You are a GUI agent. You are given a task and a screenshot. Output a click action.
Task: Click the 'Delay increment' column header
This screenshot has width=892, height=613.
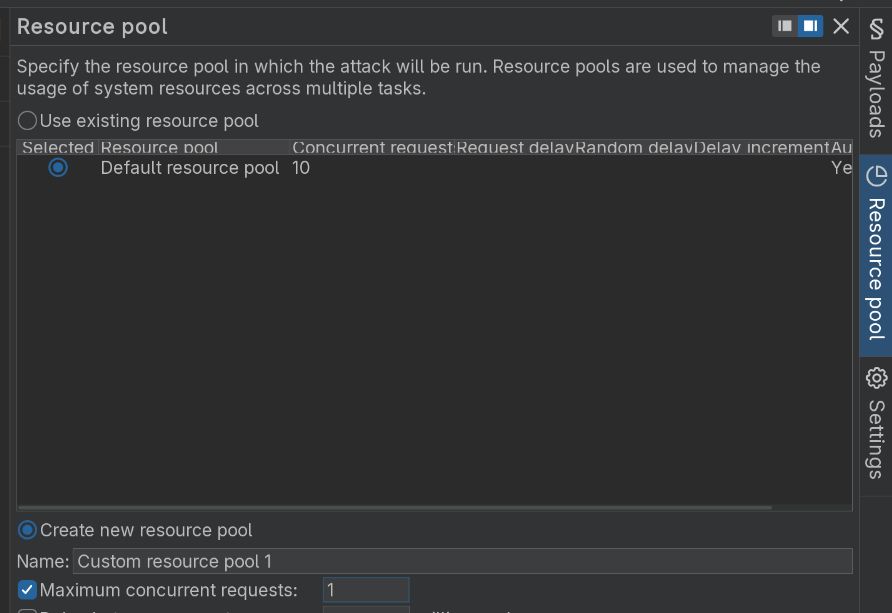761,148
